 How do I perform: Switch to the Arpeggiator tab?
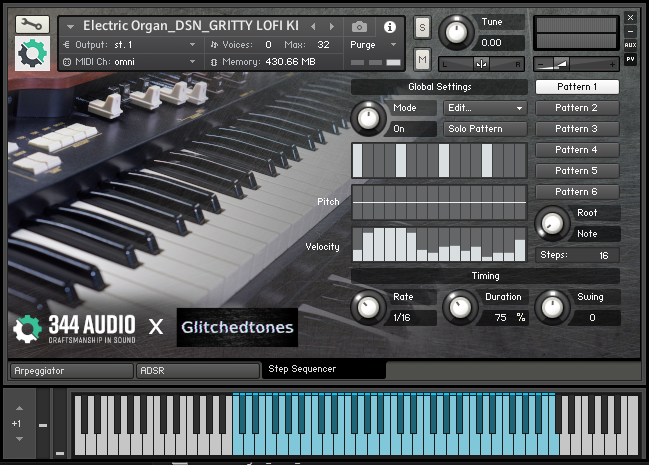tap(70, 370)
